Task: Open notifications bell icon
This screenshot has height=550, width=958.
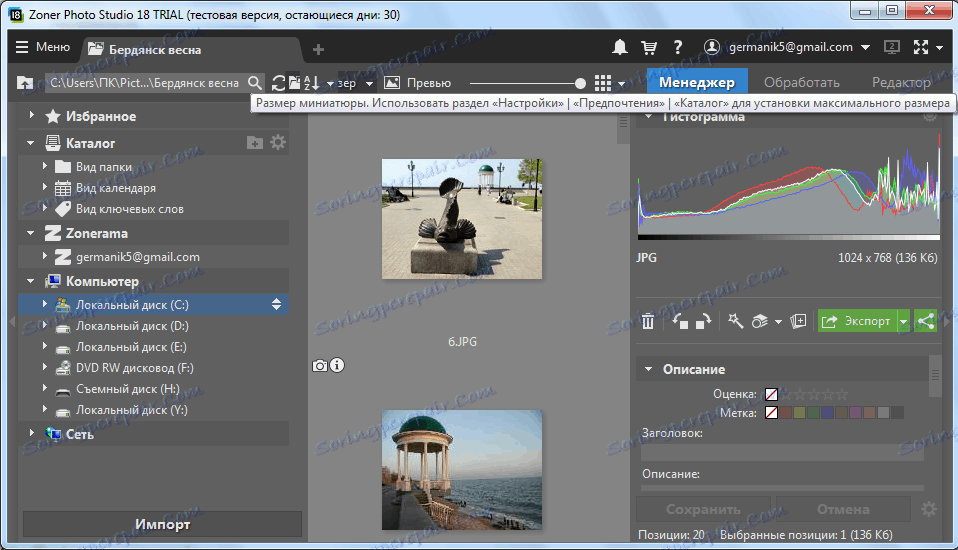Action: pos(620,47)
